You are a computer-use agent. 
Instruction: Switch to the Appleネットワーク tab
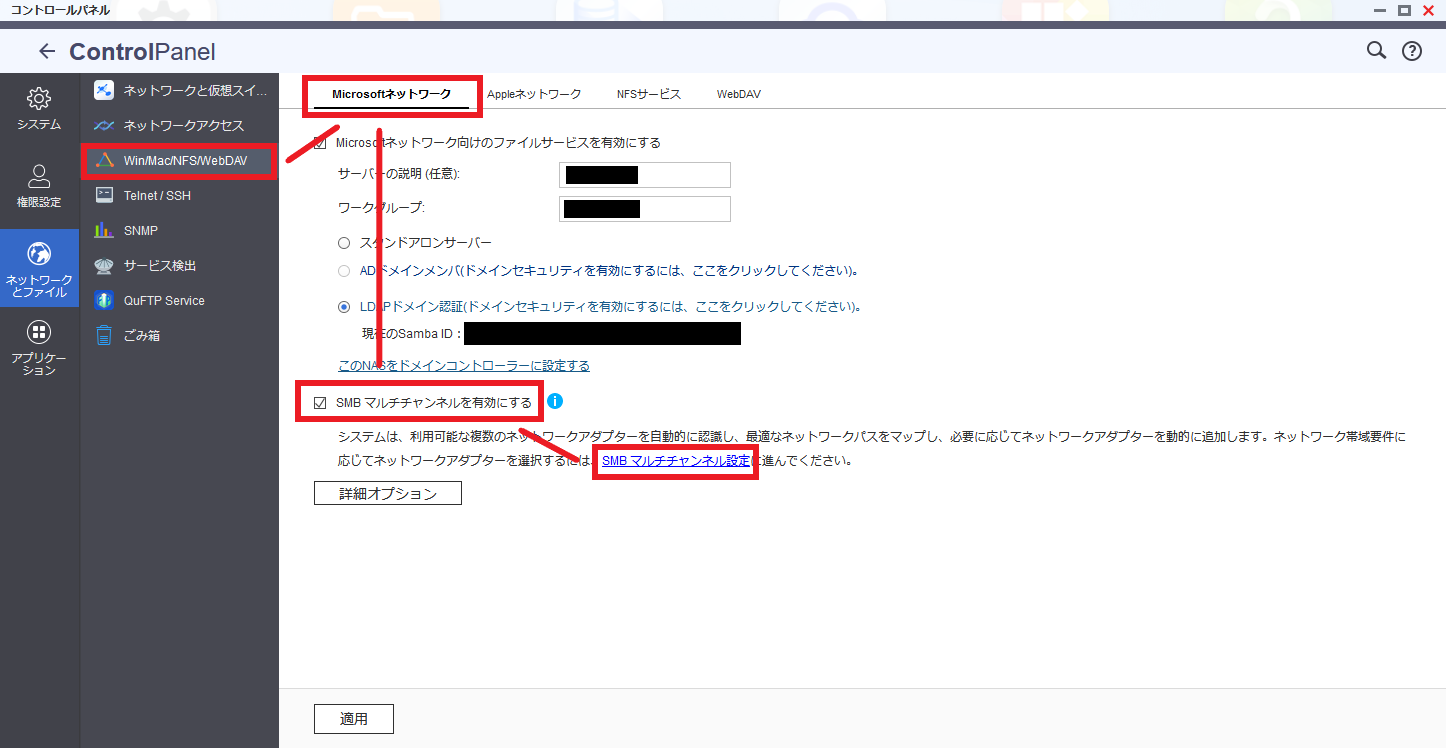point(534,94)
